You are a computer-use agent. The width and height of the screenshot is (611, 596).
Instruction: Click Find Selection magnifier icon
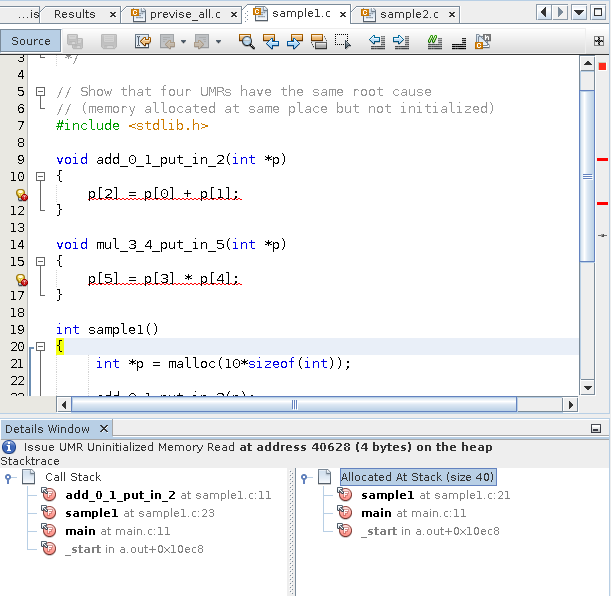(x=247, y=41)
